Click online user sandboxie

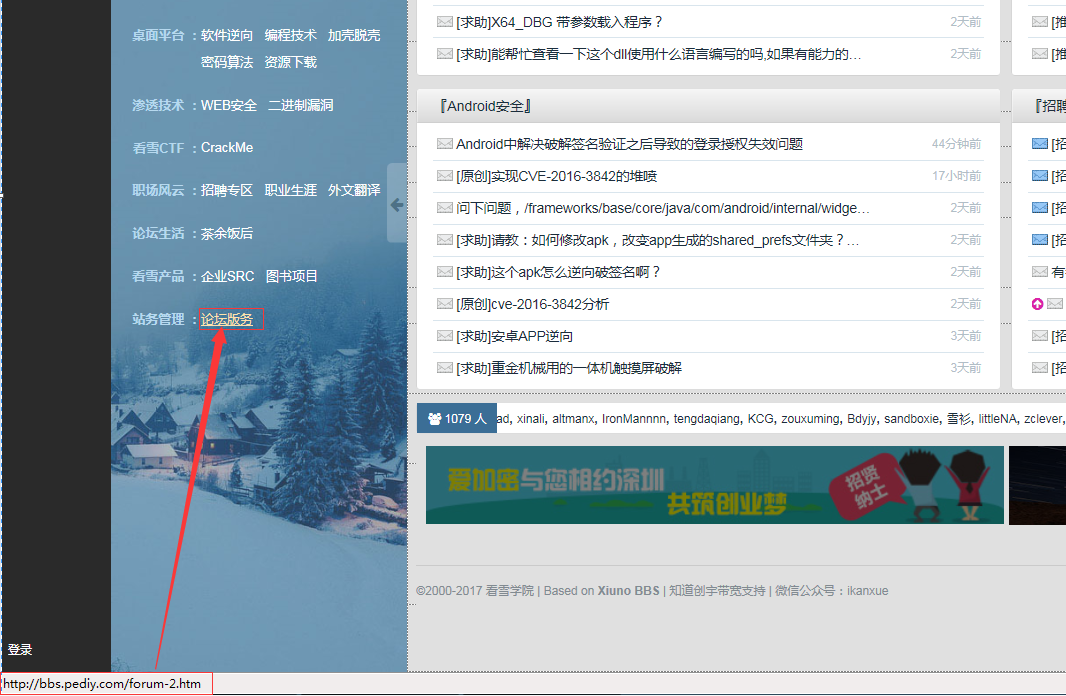tap(912, 419)
